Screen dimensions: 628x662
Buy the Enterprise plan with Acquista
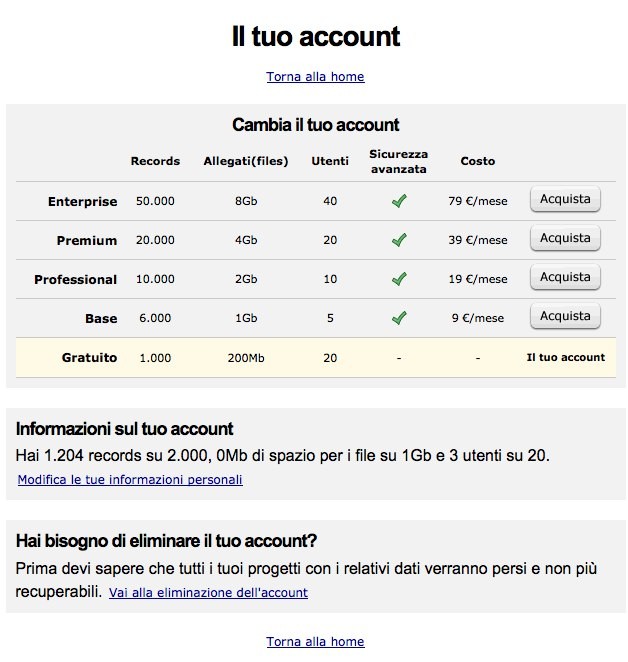pyautogui.click(x=565, y=199)
